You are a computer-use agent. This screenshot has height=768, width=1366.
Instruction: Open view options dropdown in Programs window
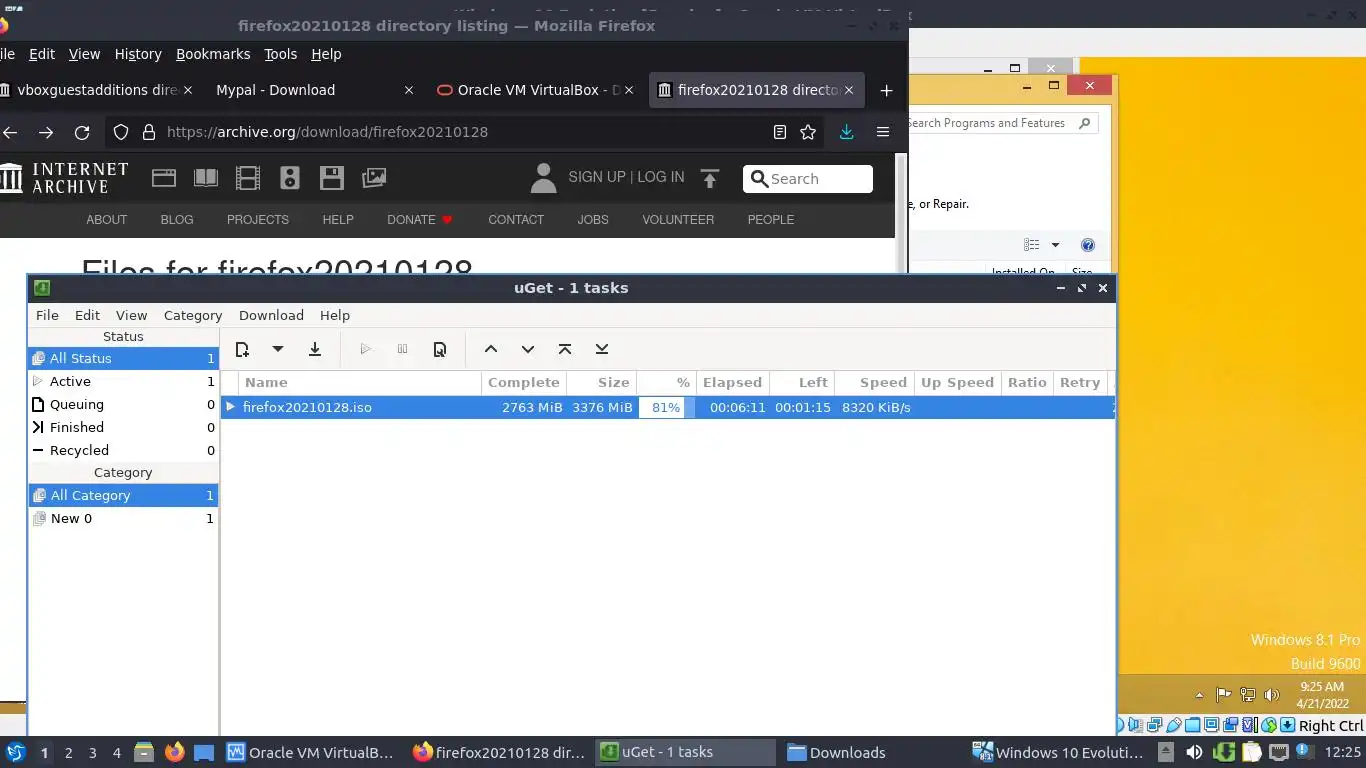tap(1055, 245)
